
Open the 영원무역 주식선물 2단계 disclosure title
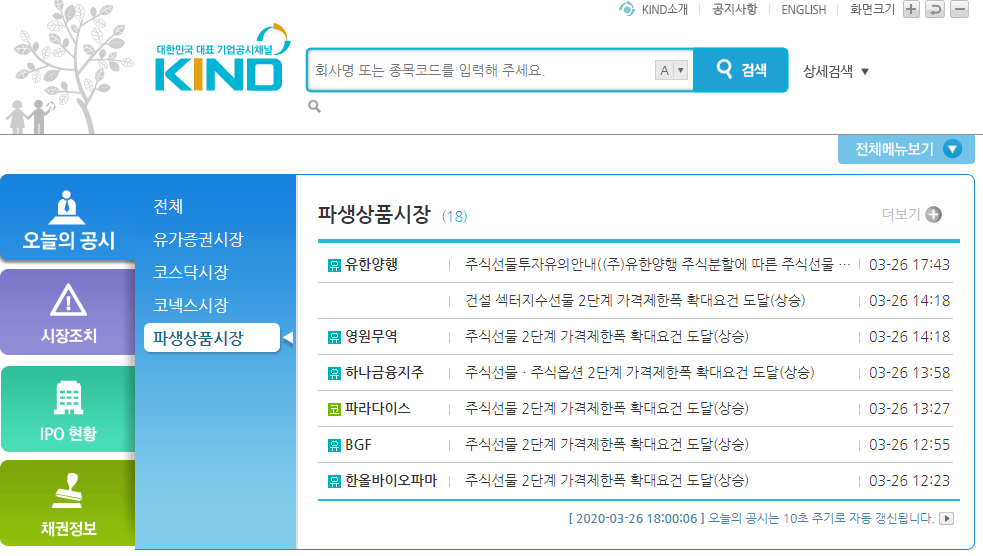point(607,337)
